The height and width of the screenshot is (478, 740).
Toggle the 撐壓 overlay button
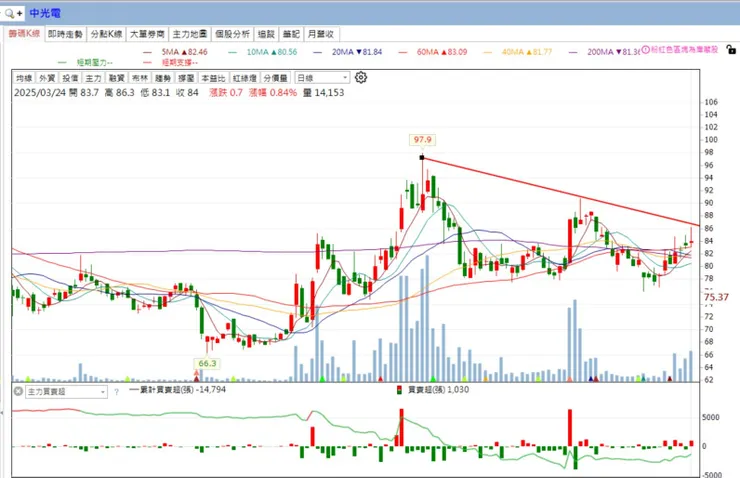pyautogui.click(x=185, y=78)
